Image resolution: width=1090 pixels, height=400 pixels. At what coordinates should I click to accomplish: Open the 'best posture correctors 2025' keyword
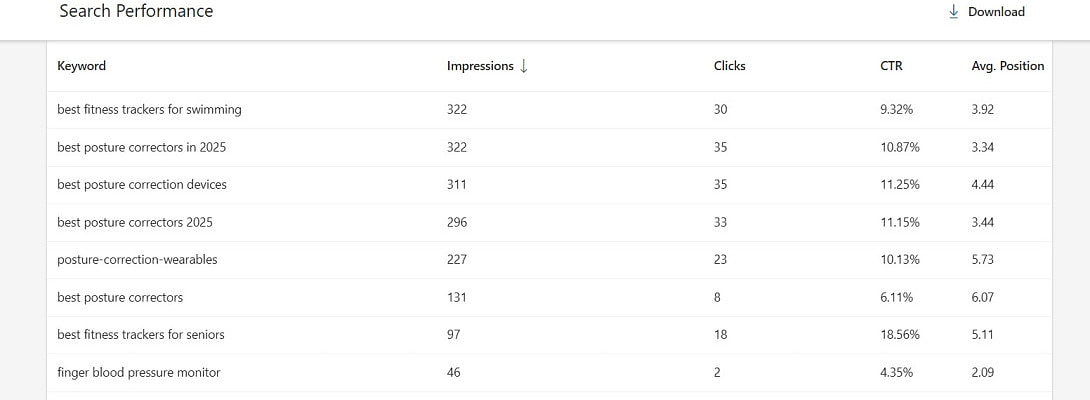click(x=134, y=222)
